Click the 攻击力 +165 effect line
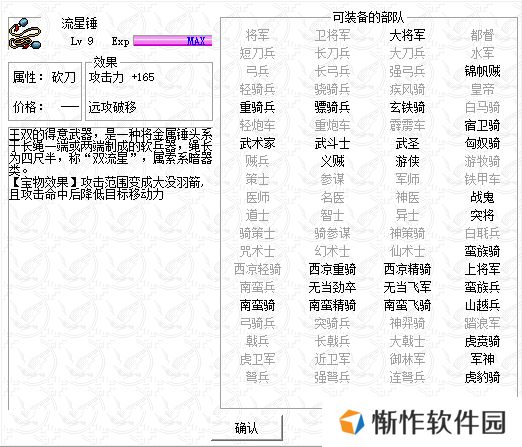This screenshot has height=447, width=522. pos(121,77)
